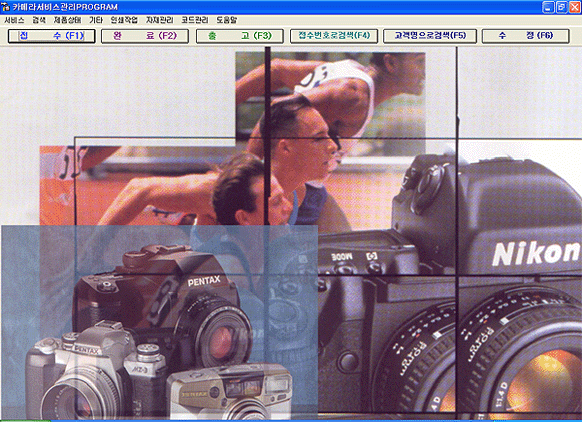The height and width of the screenshot is (422, 582).
Task: Restore down the program window
Action: coord(562,7)
